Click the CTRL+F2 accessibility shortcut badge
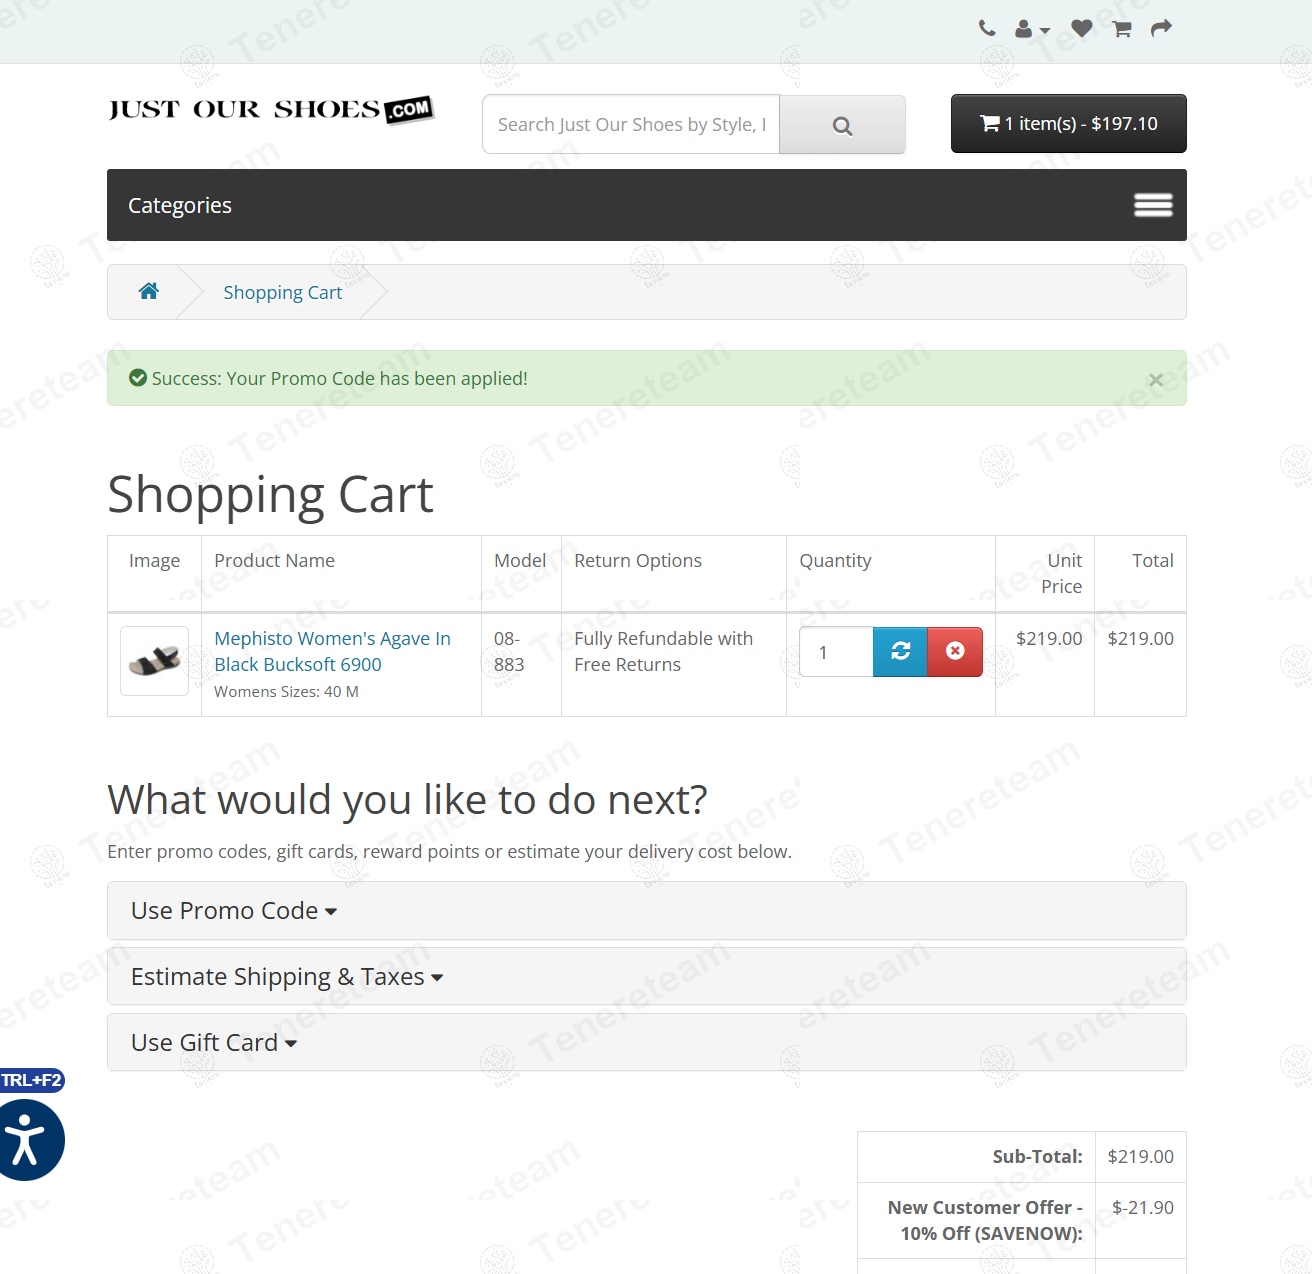 [31, 1080]
